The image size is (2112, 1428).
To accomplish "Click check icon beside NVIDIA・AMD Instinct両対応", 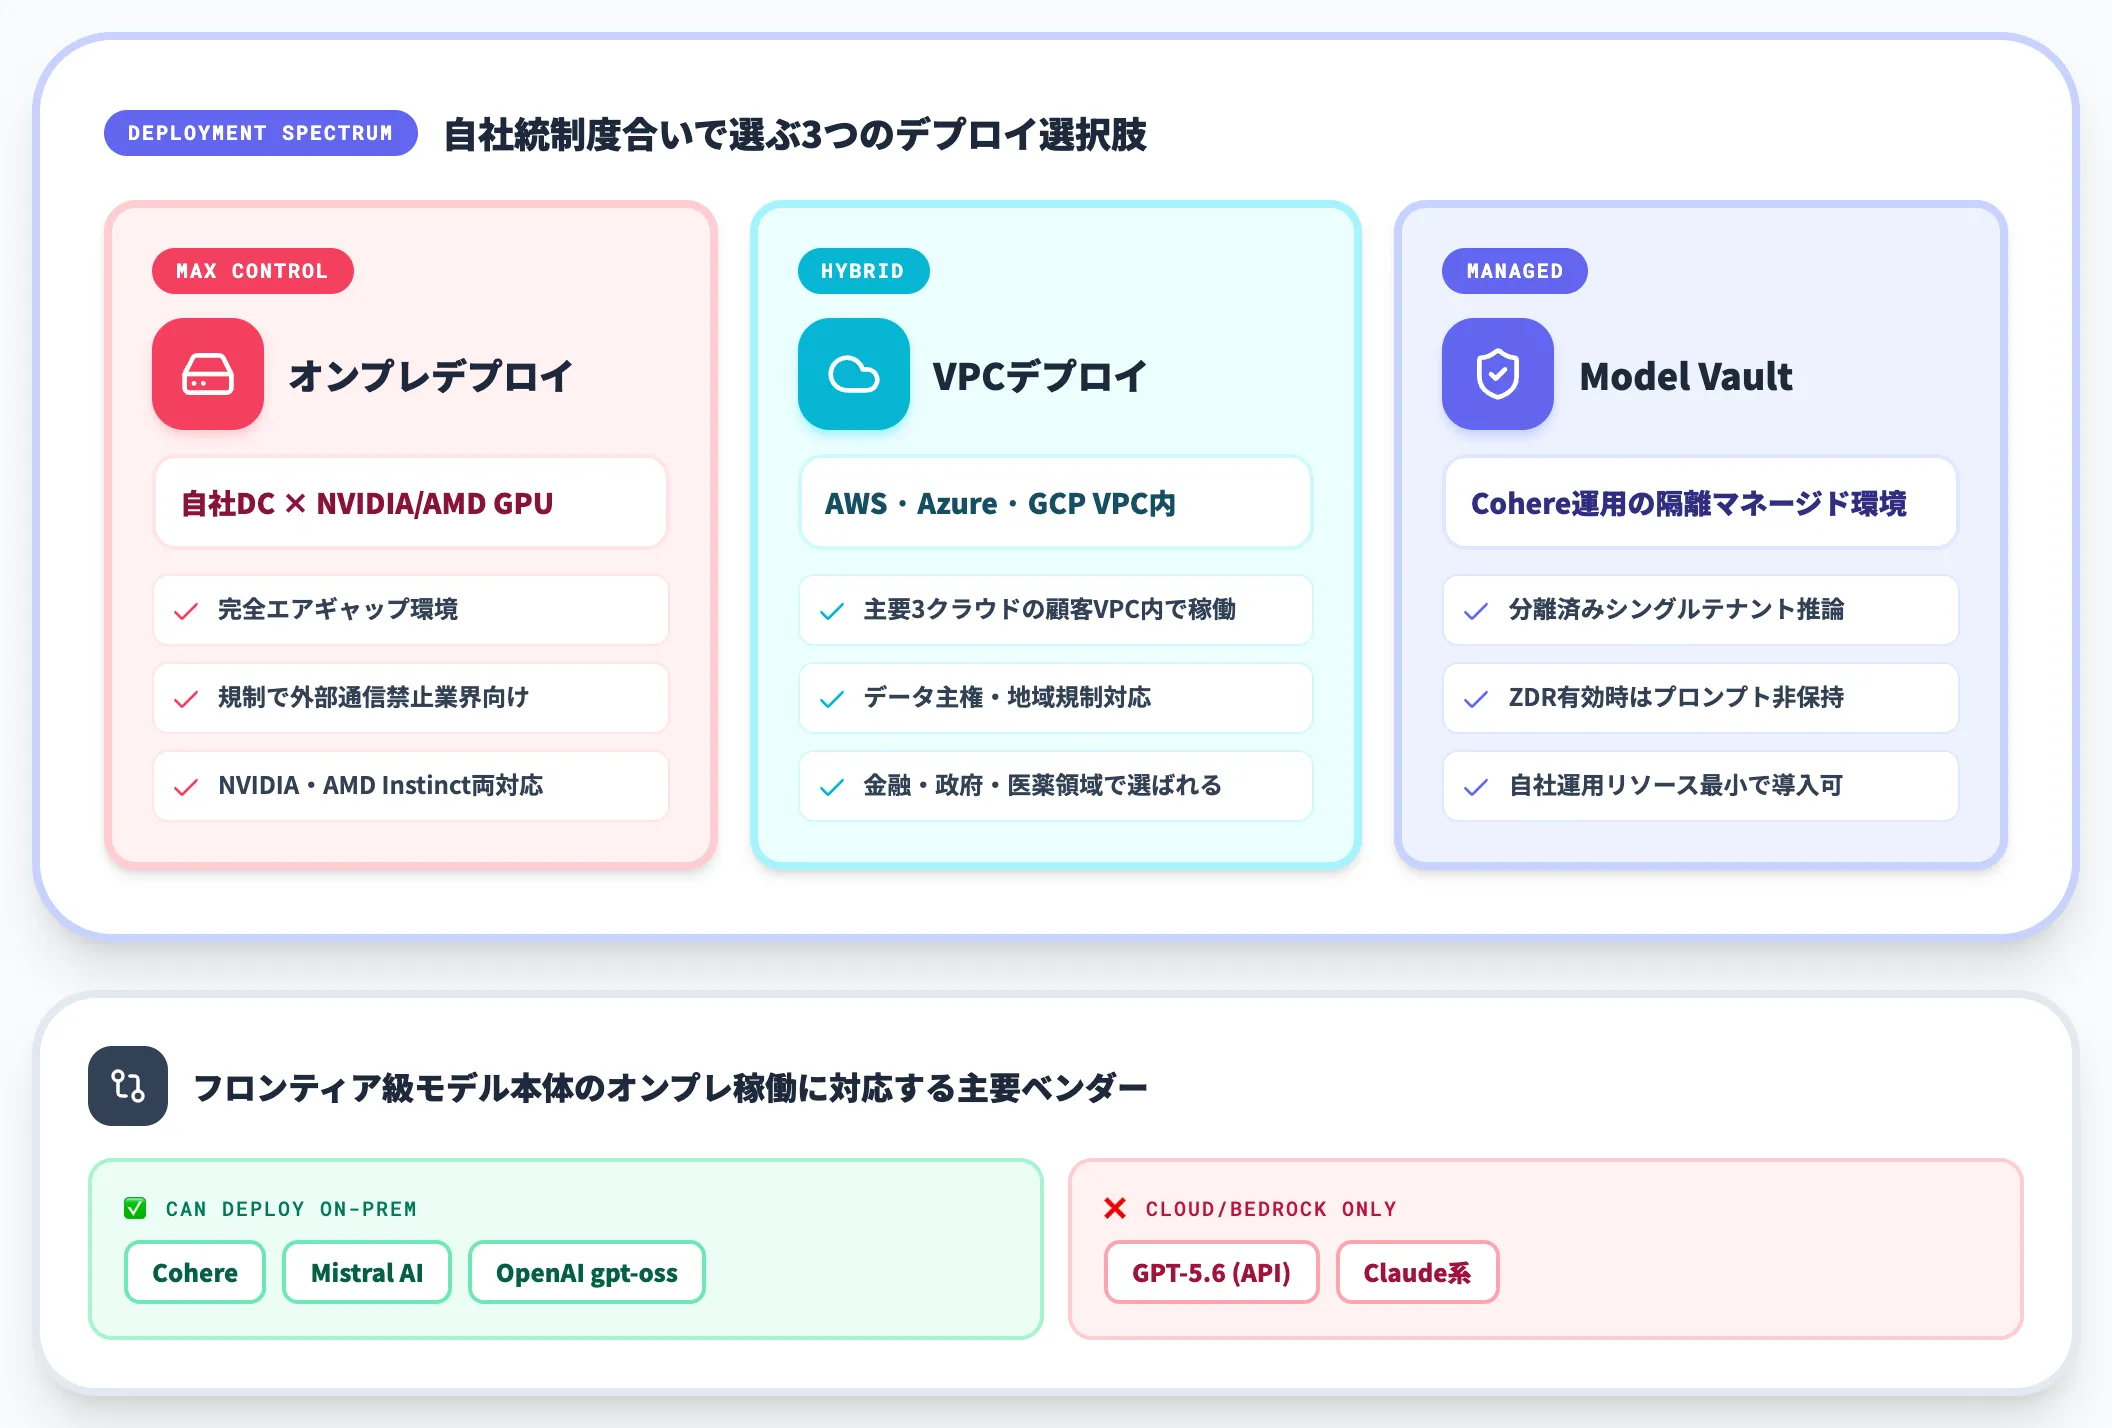I will [x=186, y=787].
